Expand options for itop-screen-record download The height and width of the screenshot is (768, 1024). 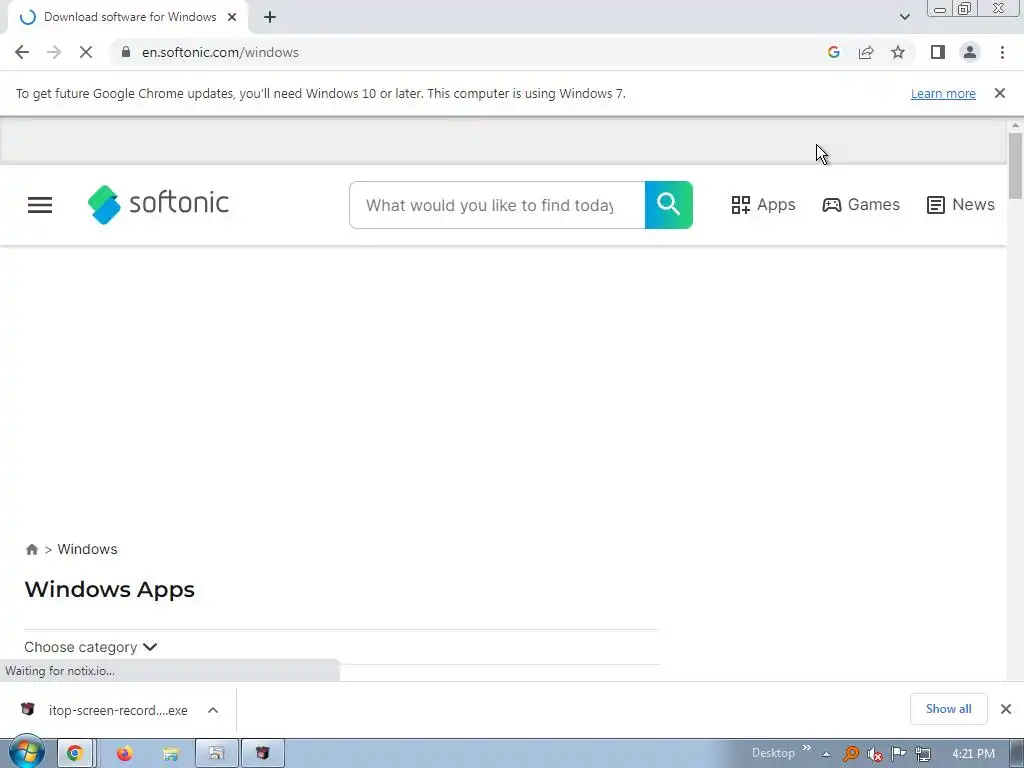(x=213, y=710)
